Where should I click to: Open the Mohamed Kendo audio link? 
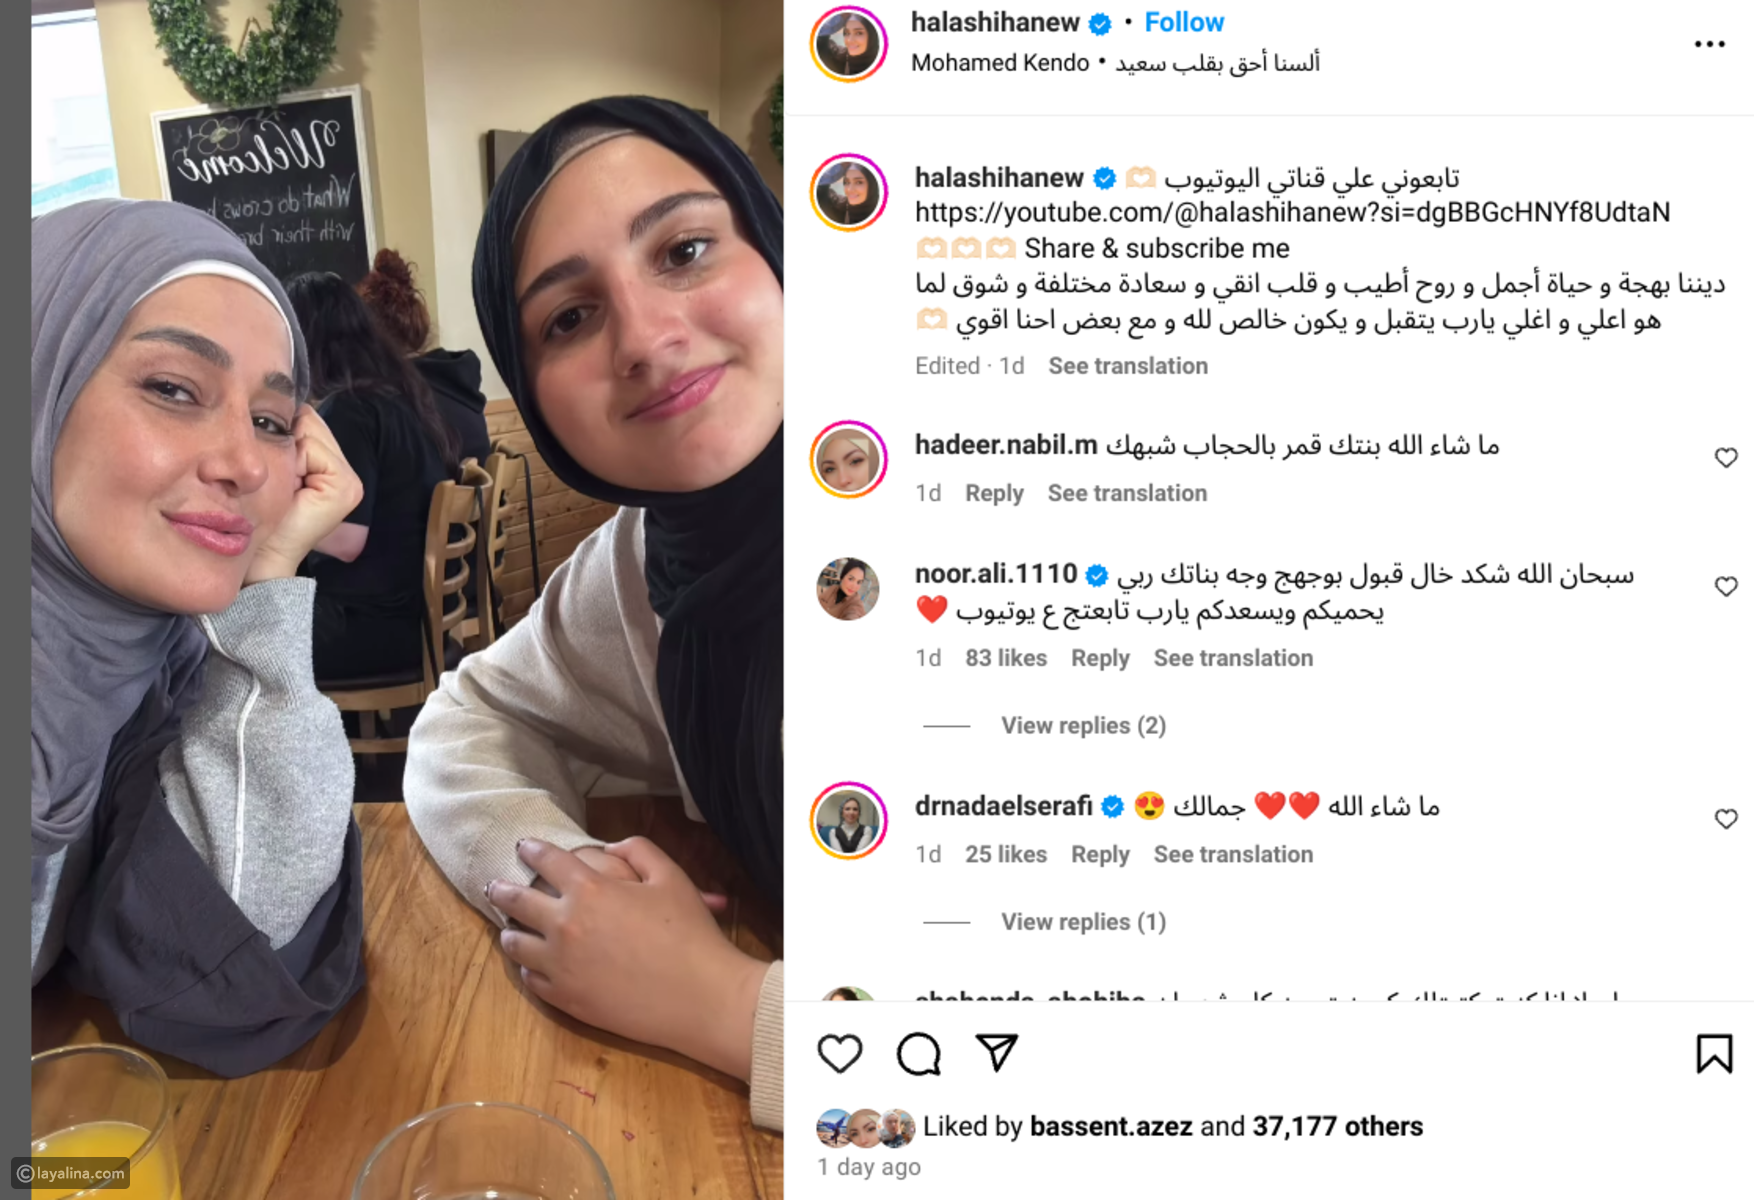(x=1000, y=63)
